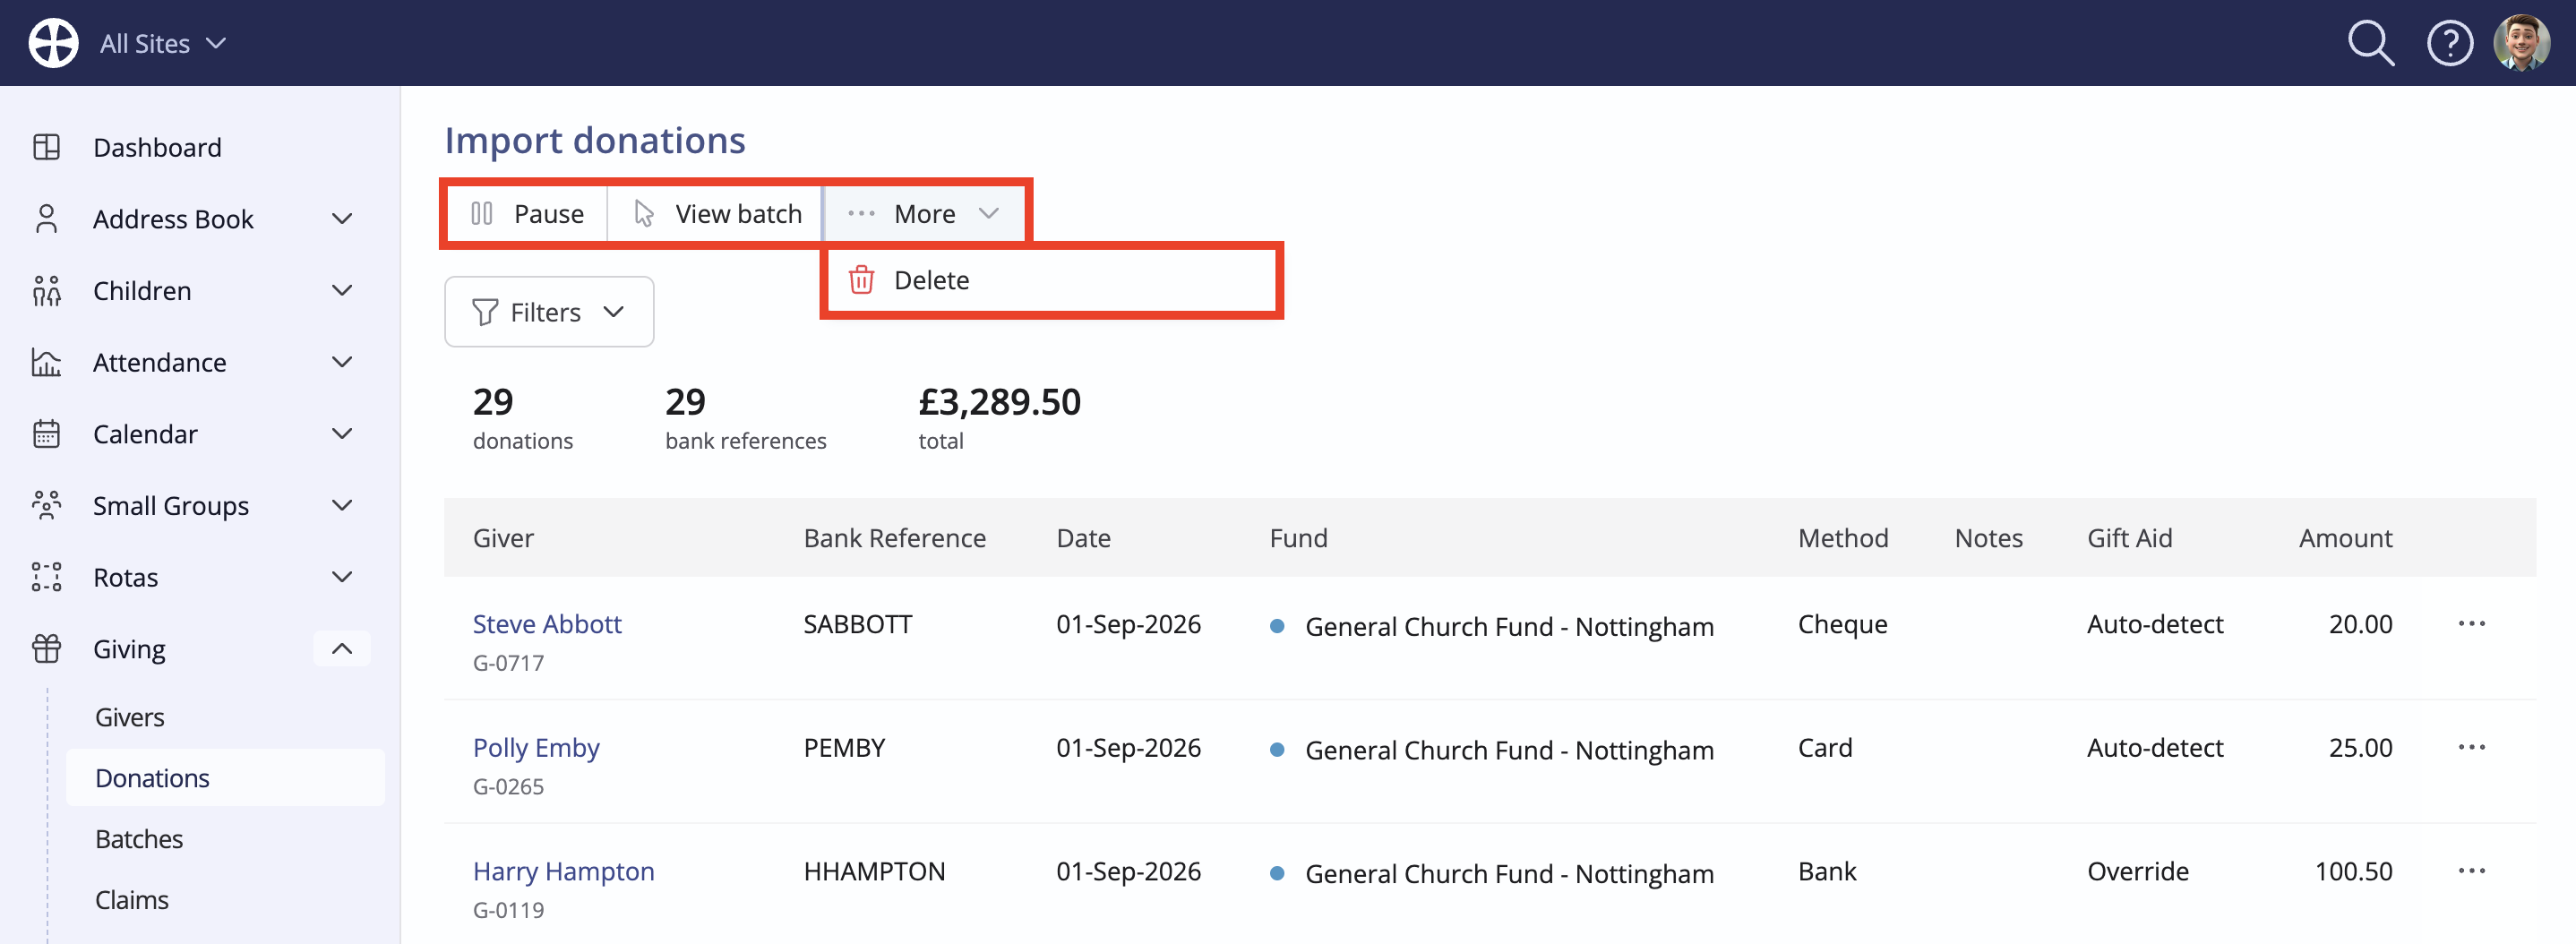Open Harry Hampton row options ellipsis
This screenshot has width=2576, height=944.
2471,871
